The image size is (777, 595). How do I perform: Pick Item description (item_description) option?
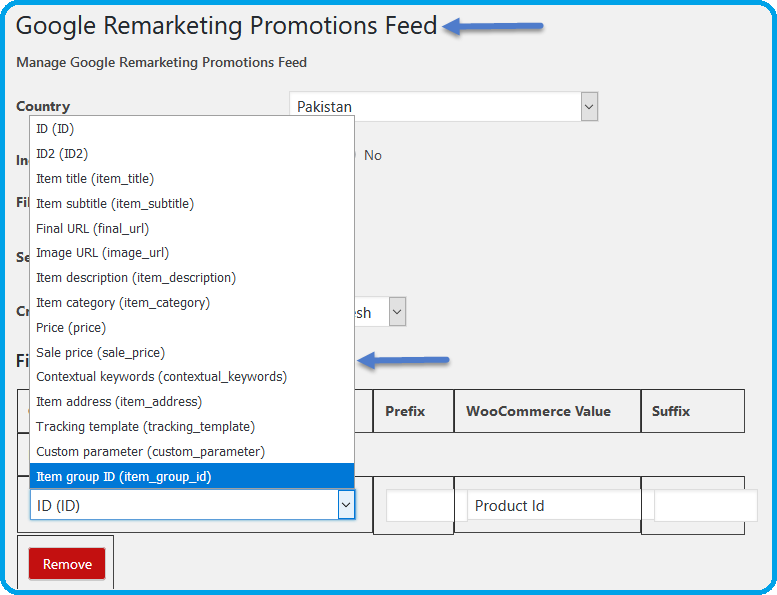pyautogui.click(x=192, y=278)
